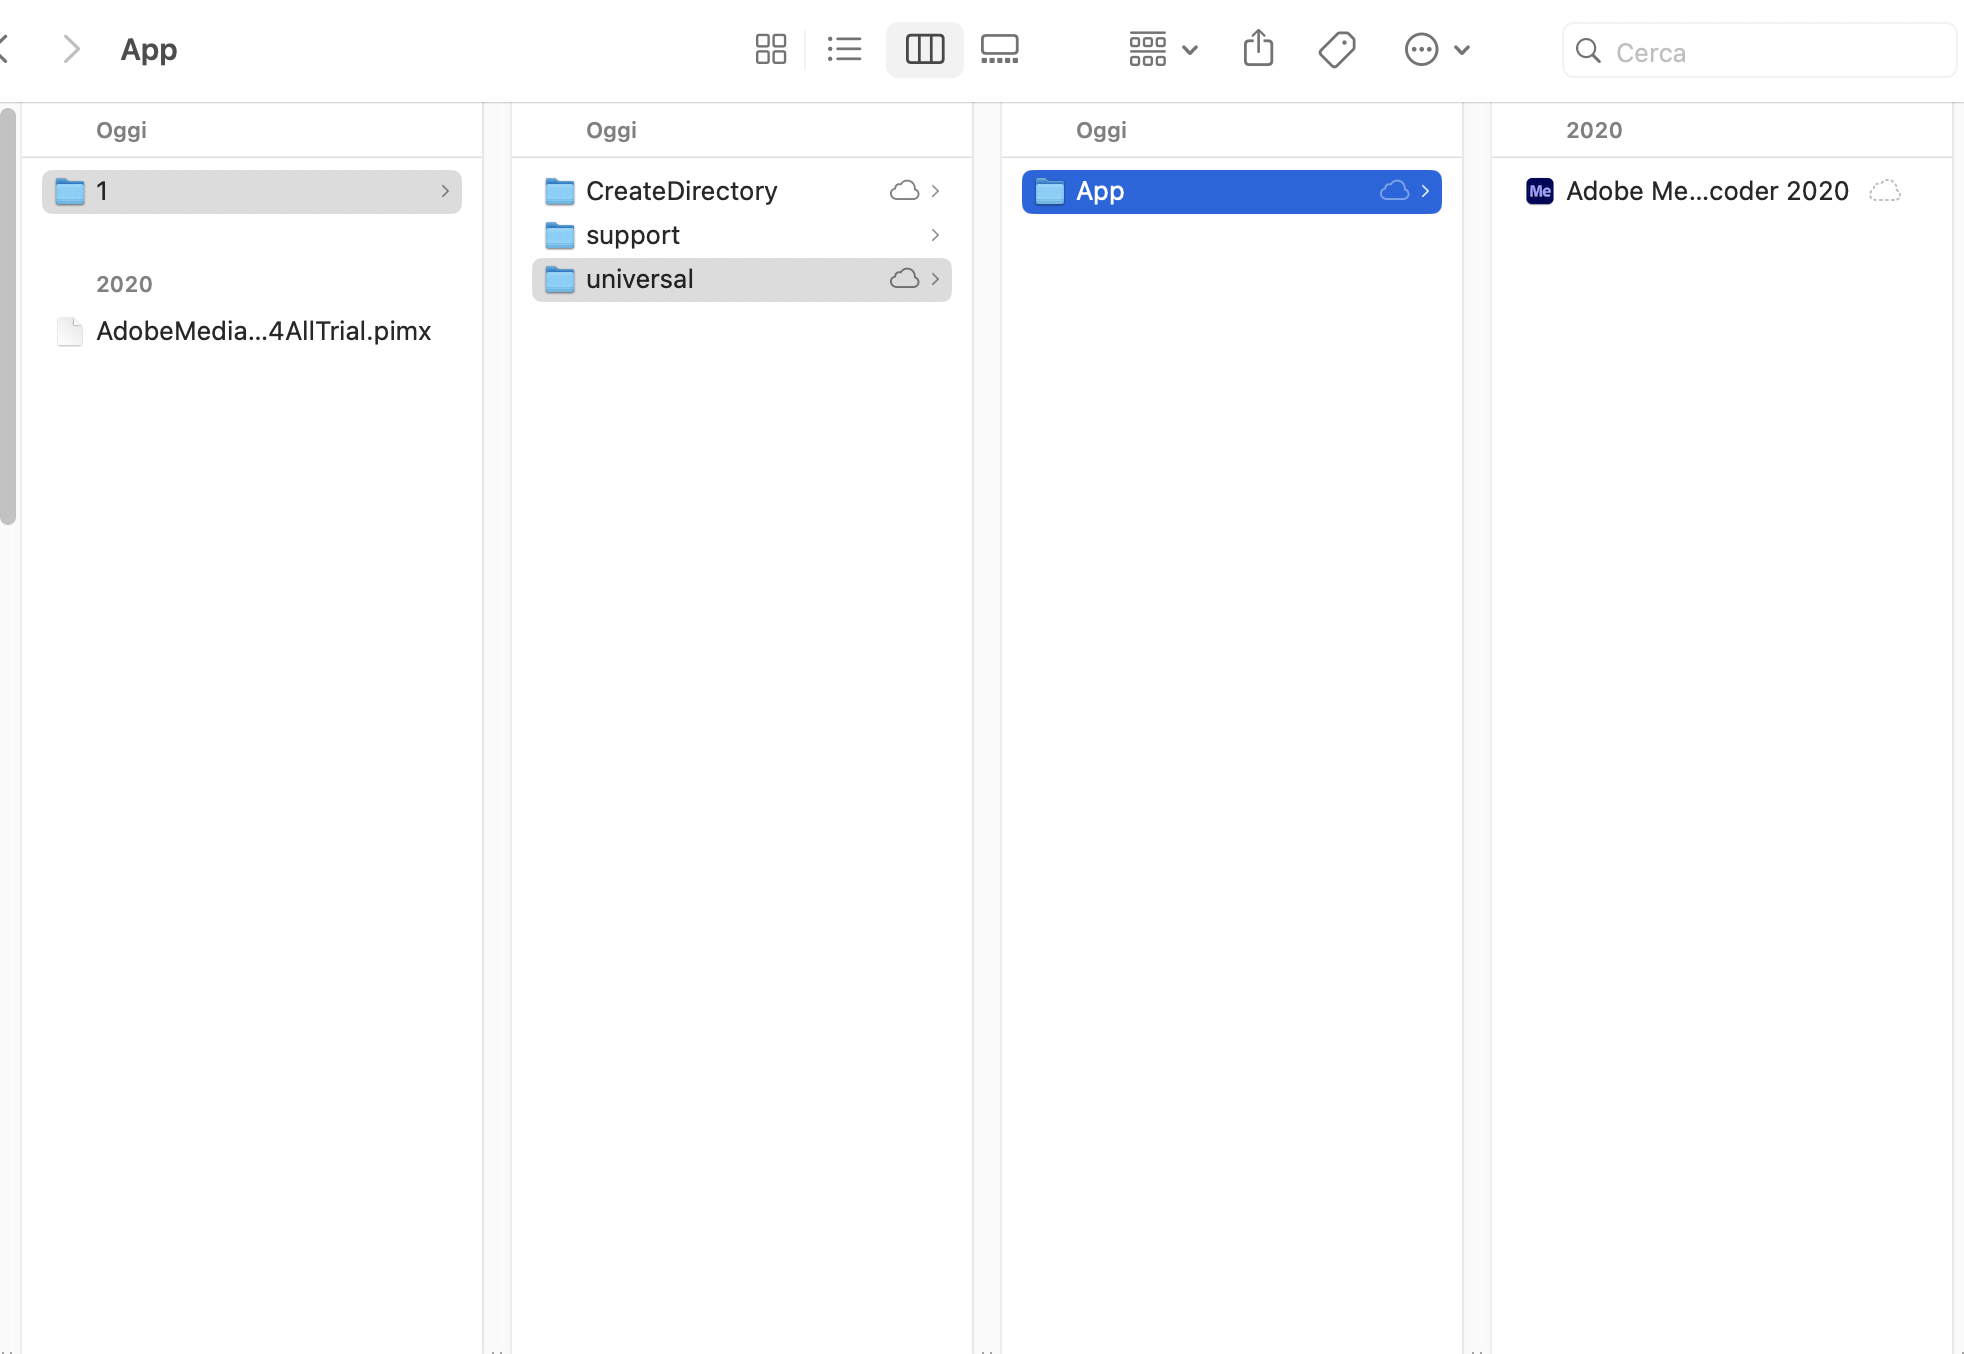Switch to icon grid view
1964x1354 pixels.
point(770,49)
